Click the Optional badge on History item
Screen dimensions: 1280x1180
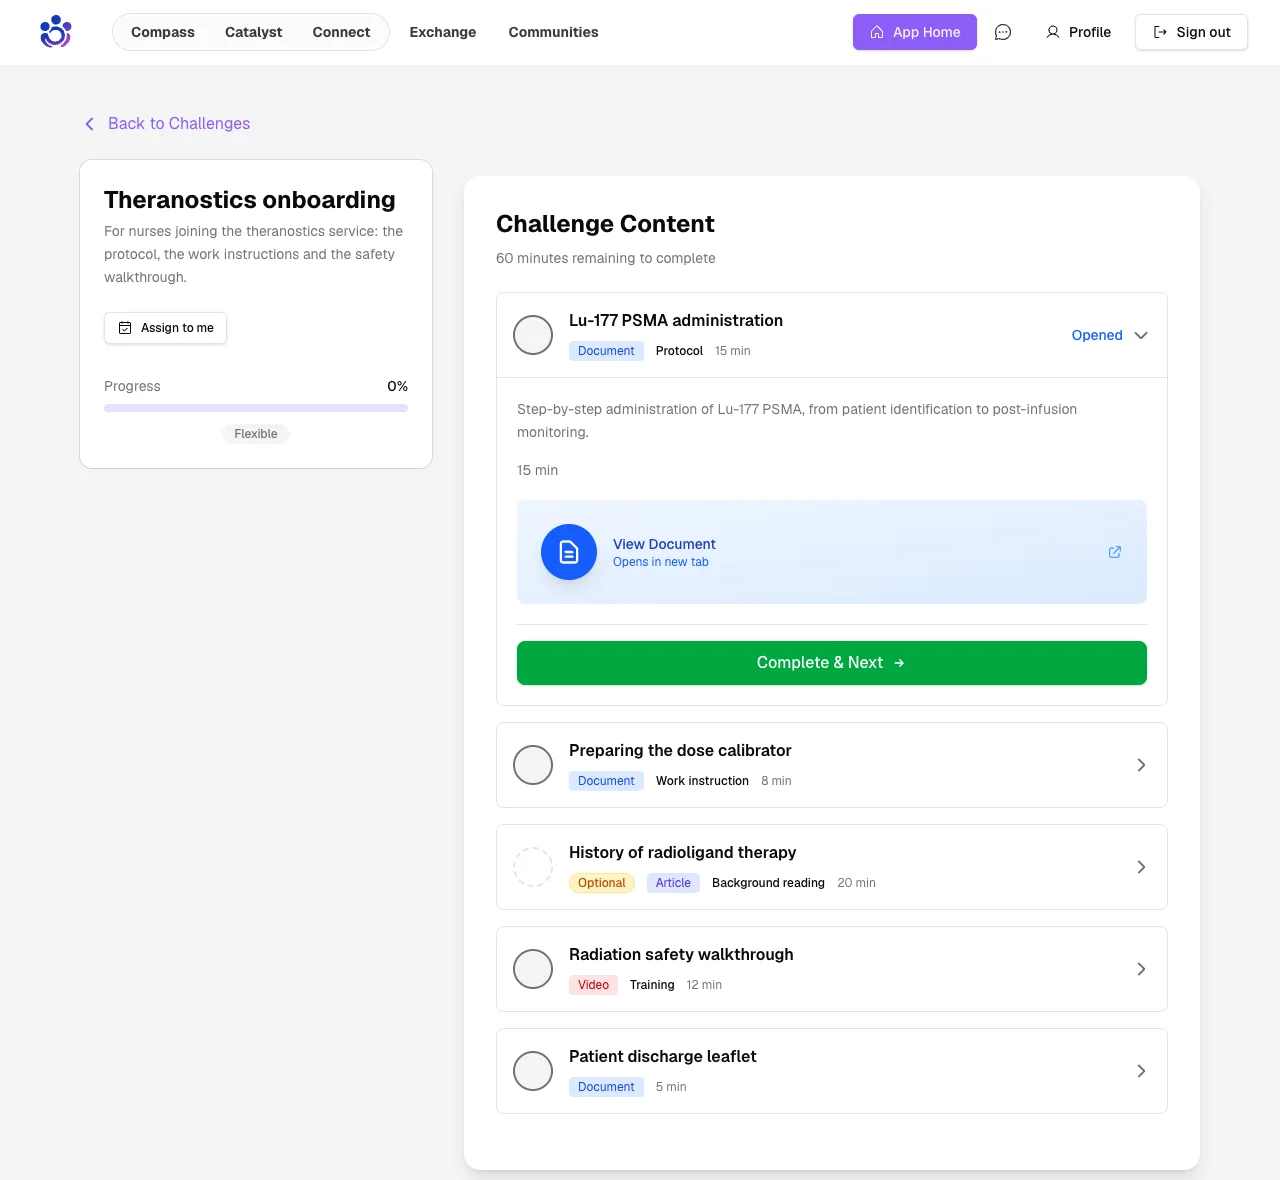(602, 883)
